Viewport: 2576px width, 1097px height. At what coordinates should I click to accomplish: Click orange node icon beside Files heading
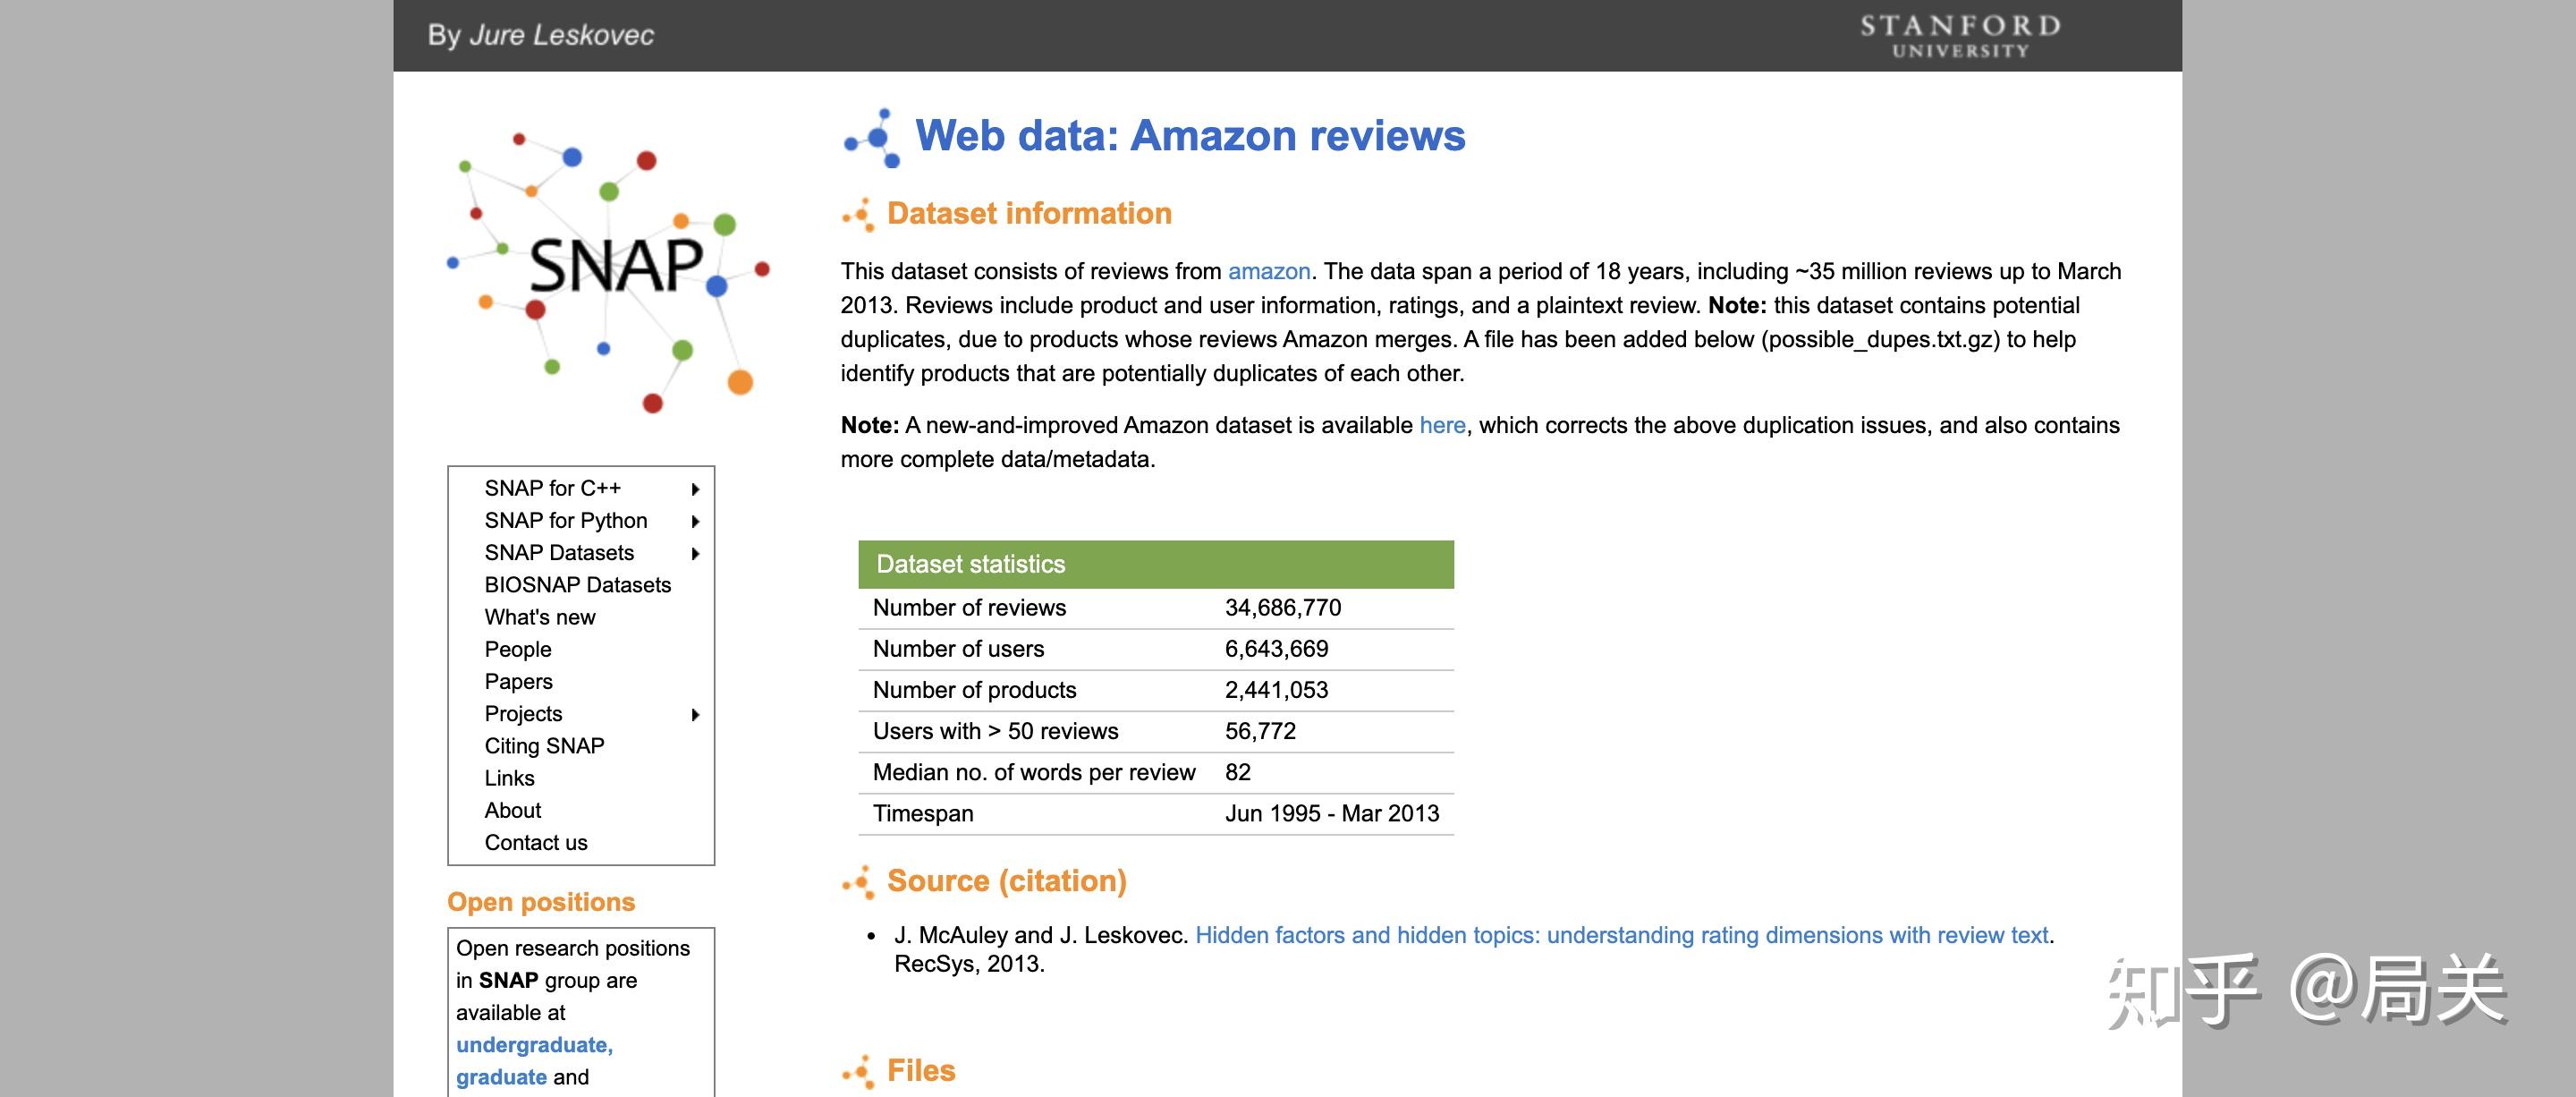pyautogui.click(x=859, y=1071)
